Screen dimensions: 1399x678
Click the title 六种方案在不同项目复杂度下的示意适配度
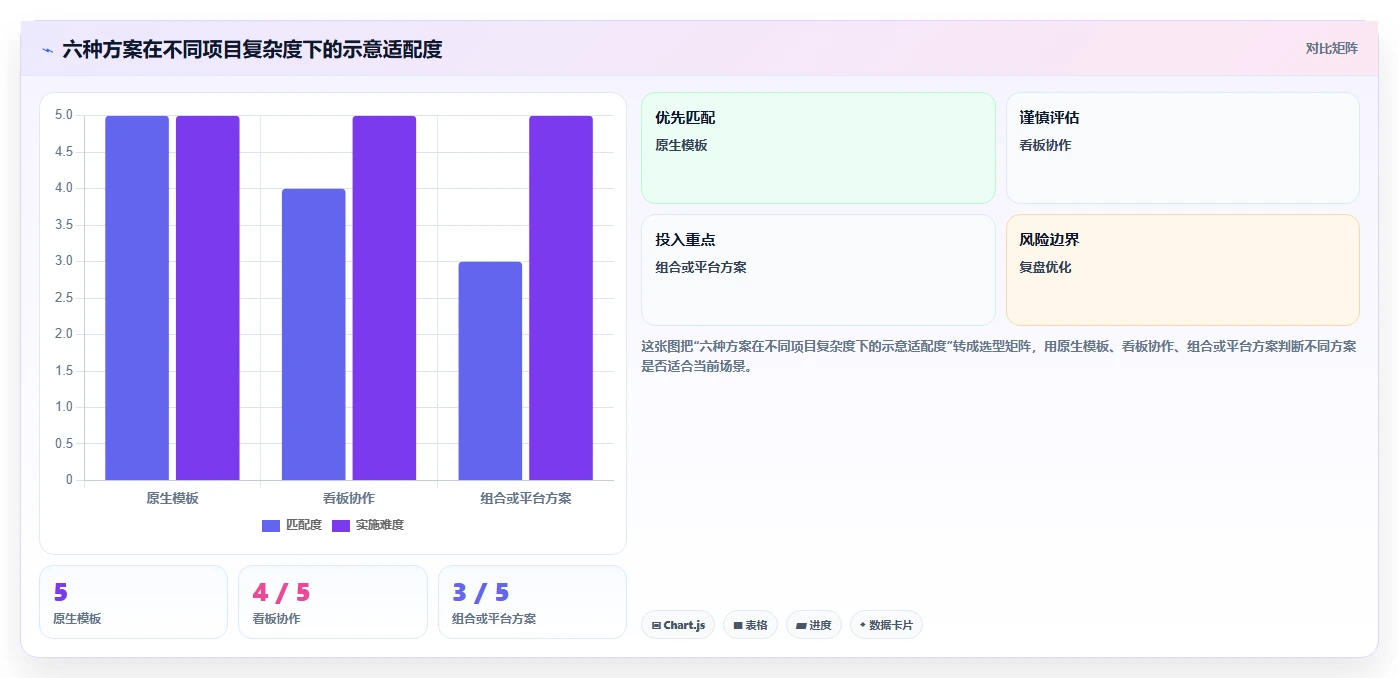(252, 49)
